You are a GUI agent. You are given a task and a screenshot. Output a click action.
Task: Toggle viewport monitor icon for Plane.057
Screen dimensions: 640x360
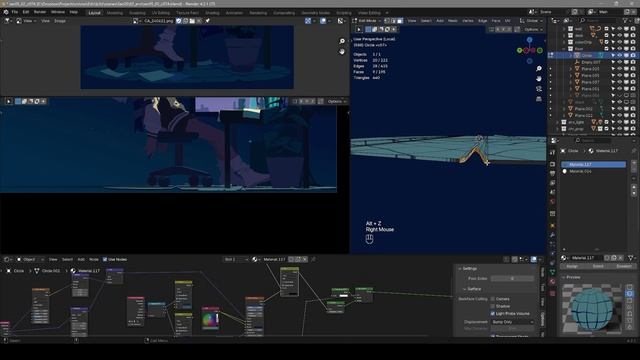click(x=626, y=82)
